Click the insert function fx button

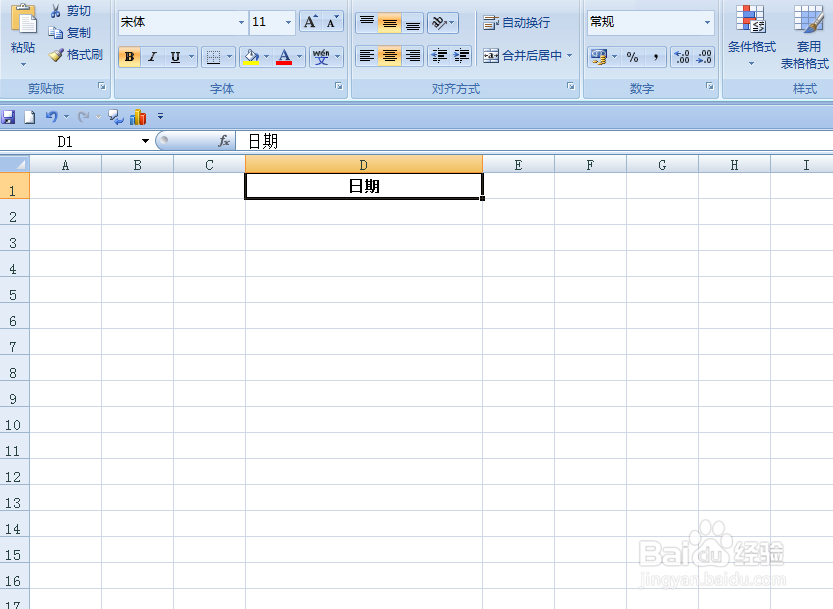(224, 141)
